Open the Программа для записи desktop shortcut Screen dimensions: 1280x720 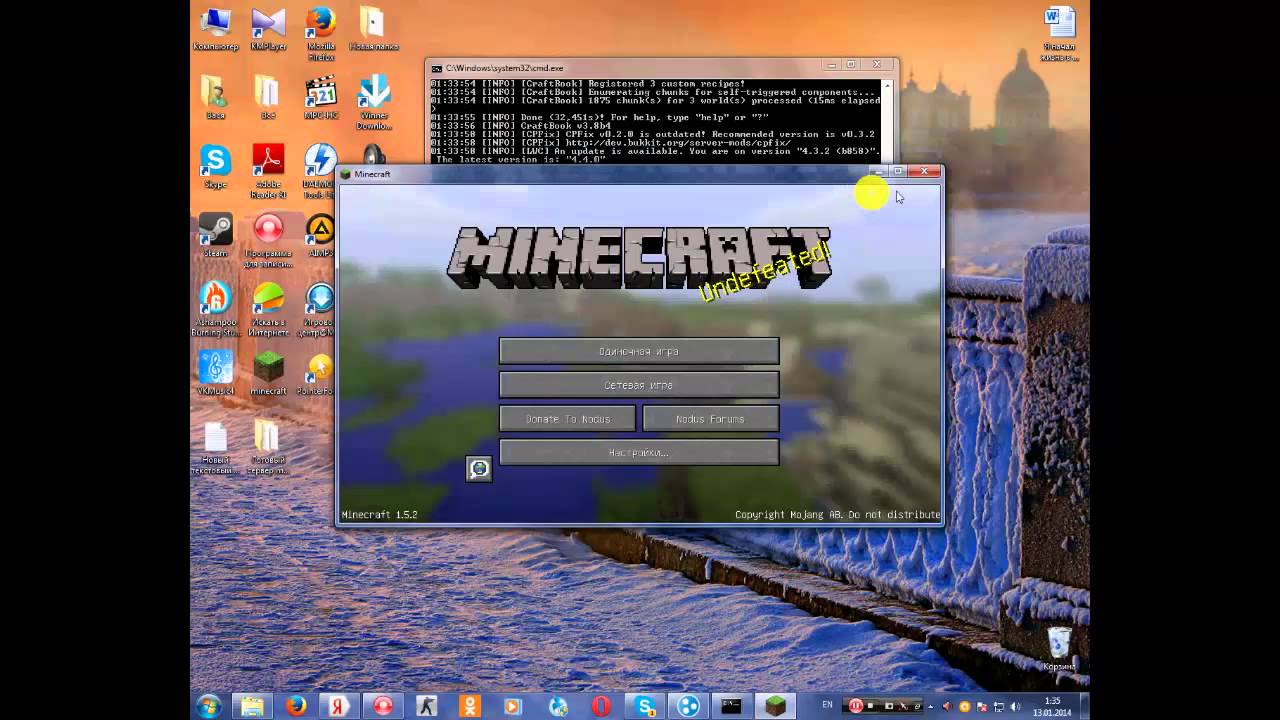[268, 240]
